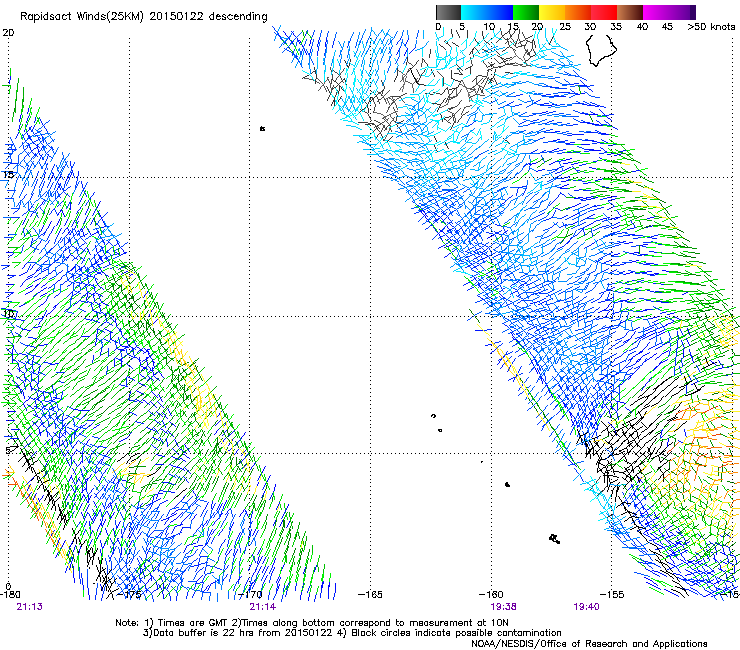Click the island outline just left of -155 longitude label

click(555, 539)
